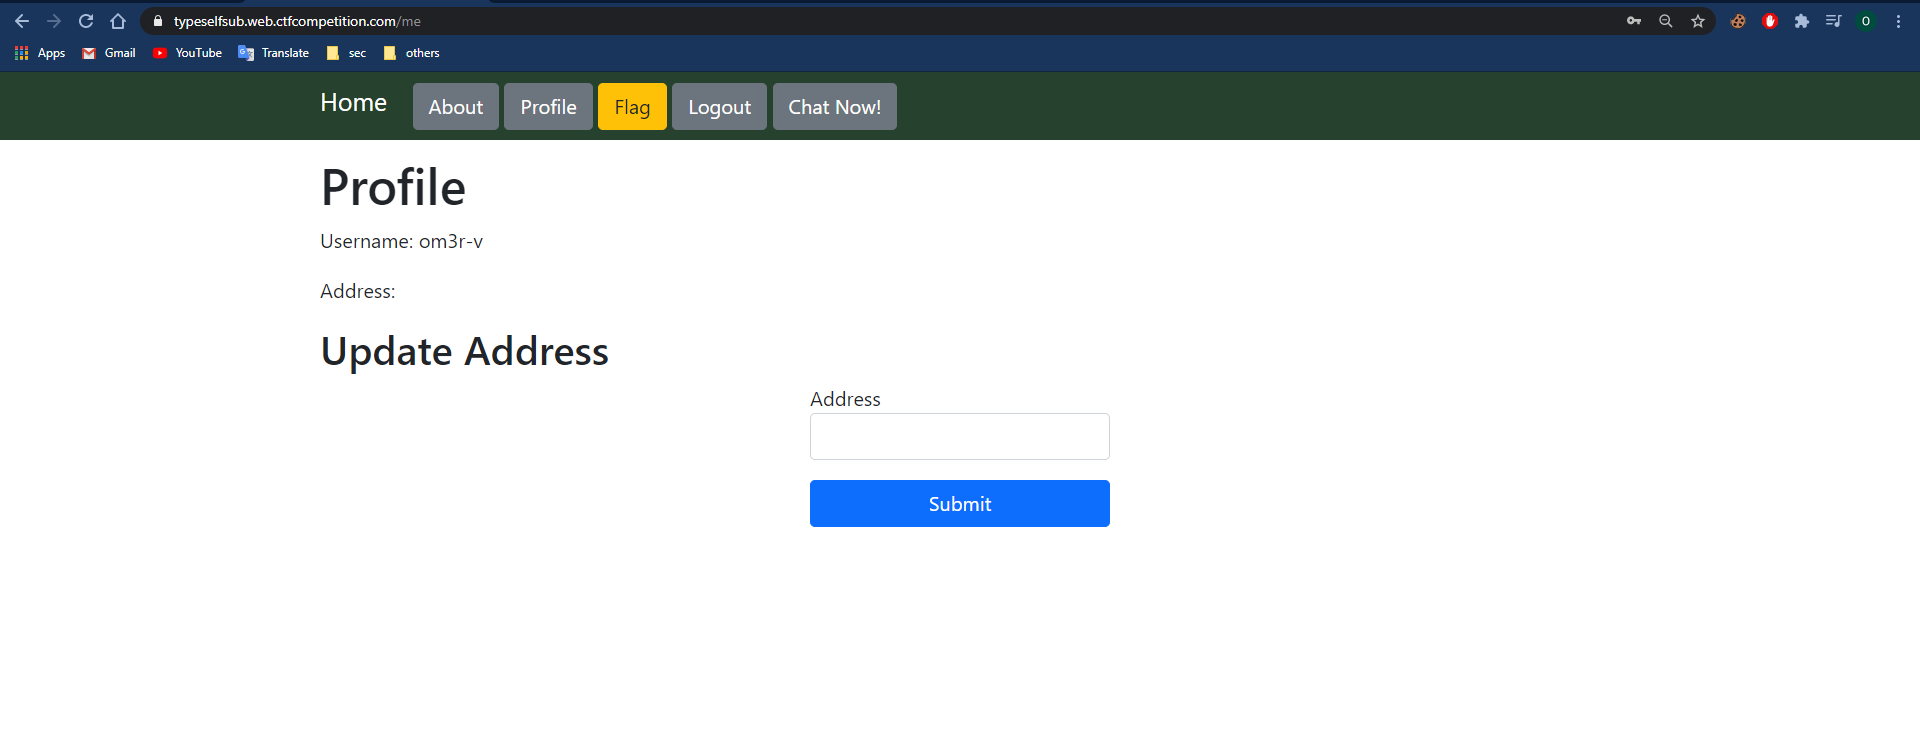This screenshot has width=1920, height=752.
Task: Expand the others bookmarks folder
Action: [x=412, y=53]
